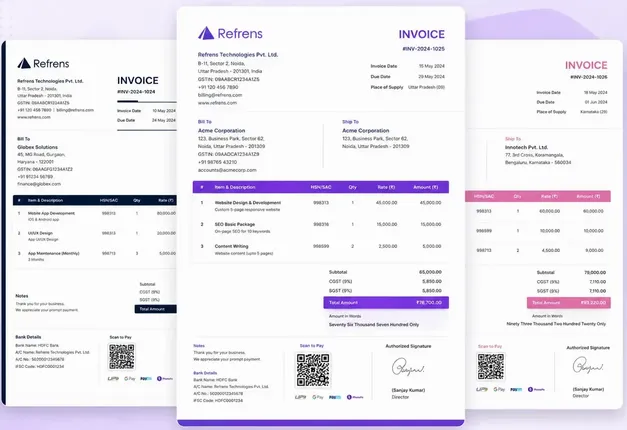Click the signature on the purple invoice
The image size is (627, 430).
408,367
